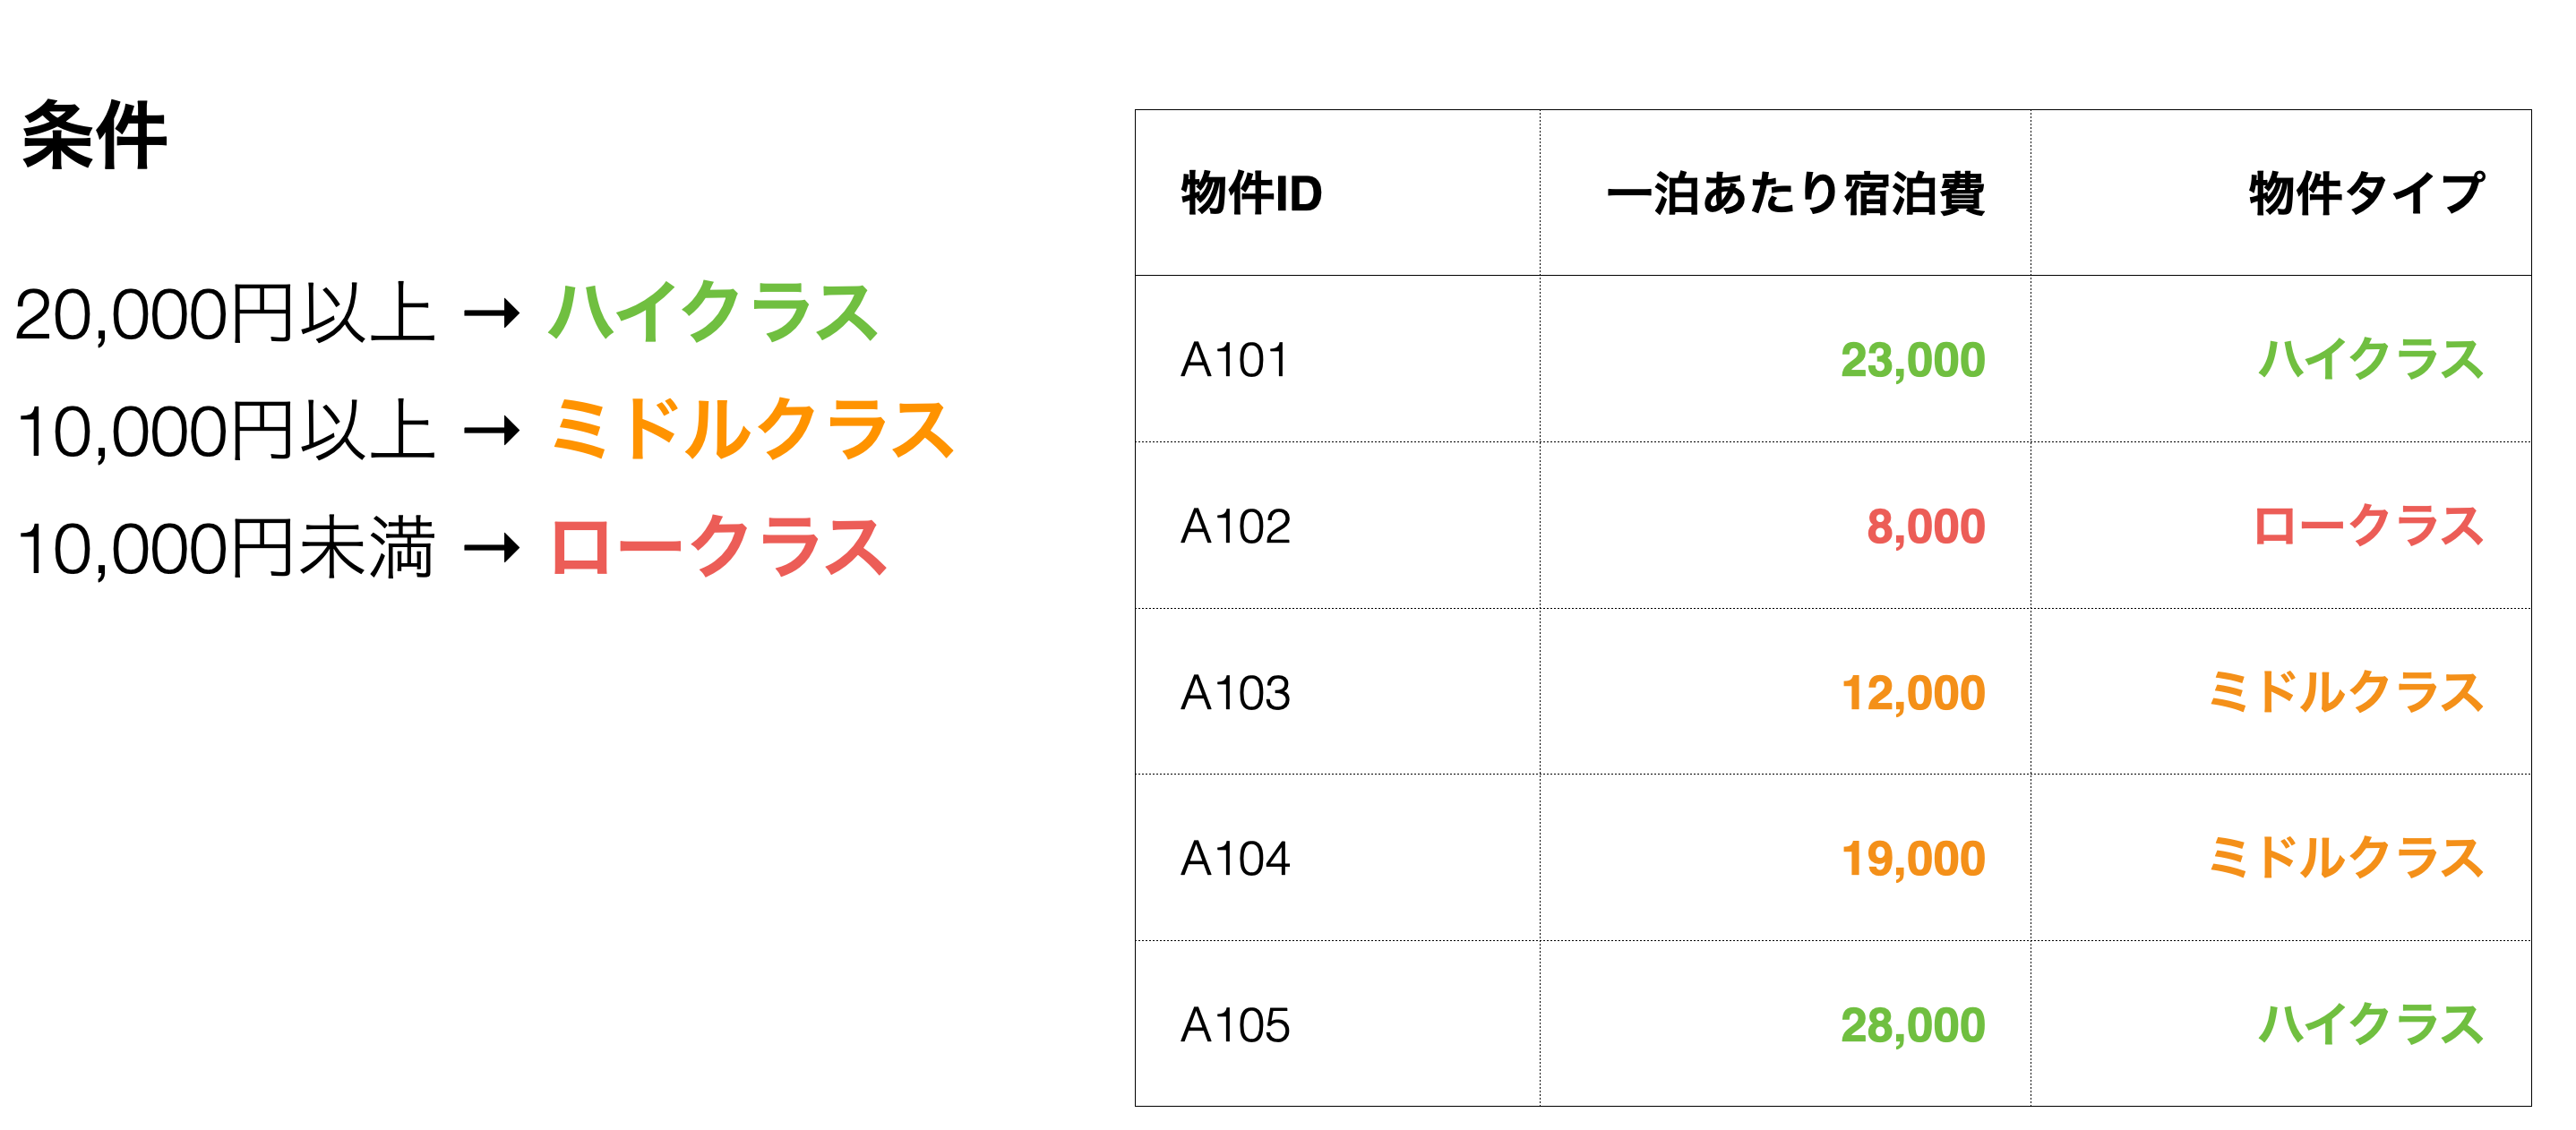2576x1130 pixels.
Task: Click the large orange ミドルクラス condition label
Action: pos(752,431)
